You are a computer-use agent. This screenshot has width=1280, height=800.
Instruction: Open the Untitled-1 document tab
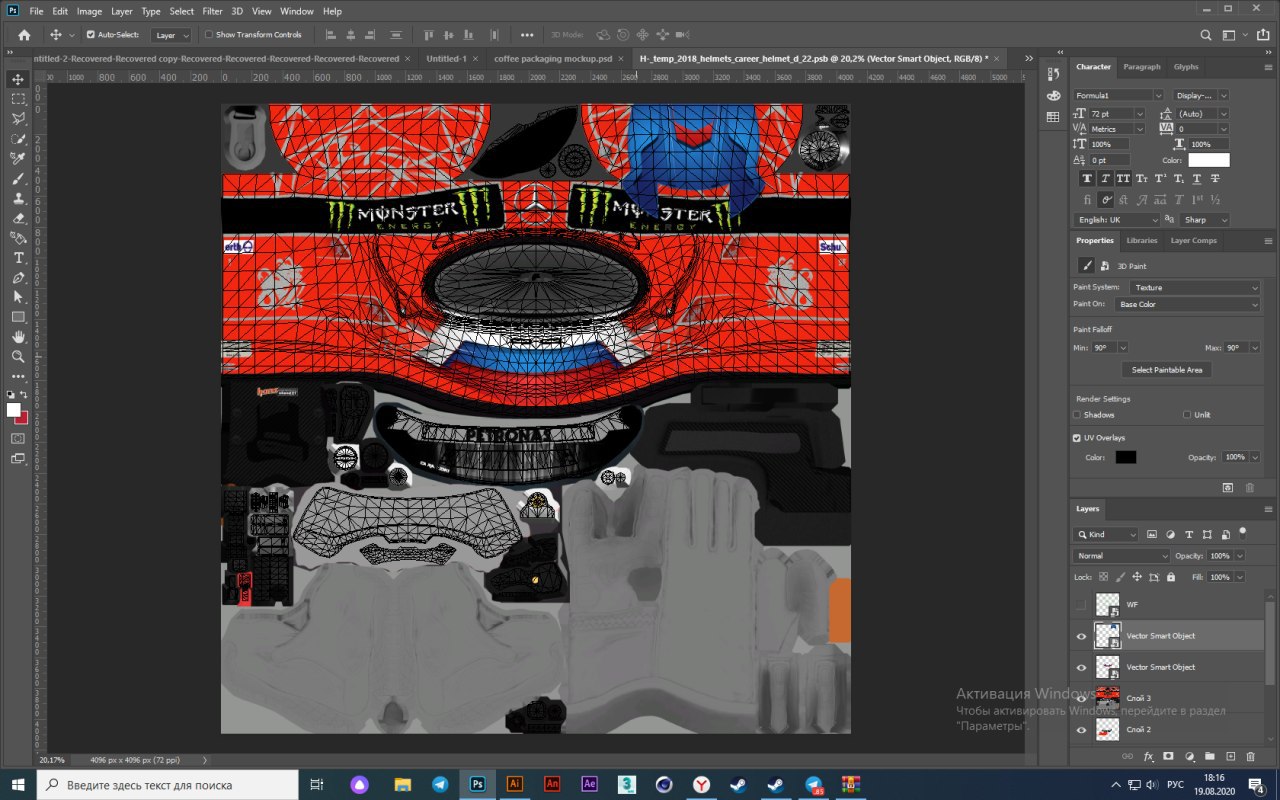click(446, 59)
